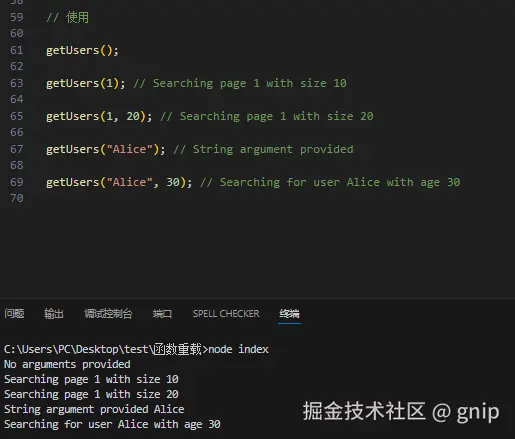Click line number 65 in gutter
Viewport: 515px width, 439px height.
pos(17,116)
